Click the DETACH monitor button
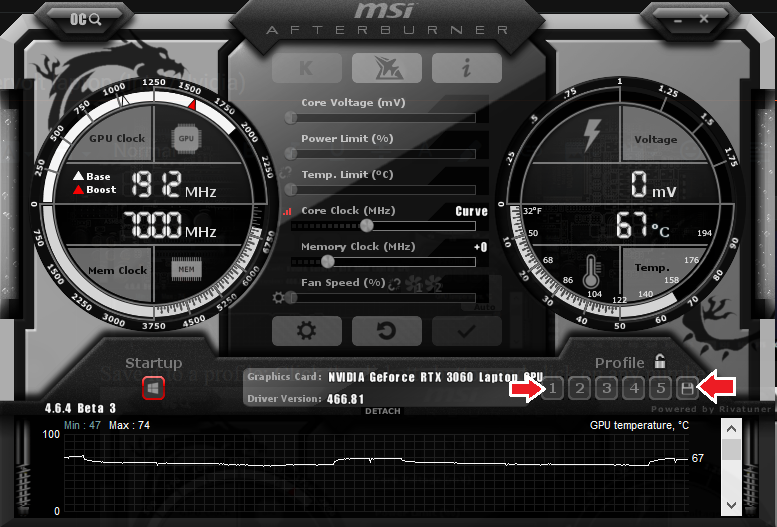This screenshot has width=777, height=527. 383,411
